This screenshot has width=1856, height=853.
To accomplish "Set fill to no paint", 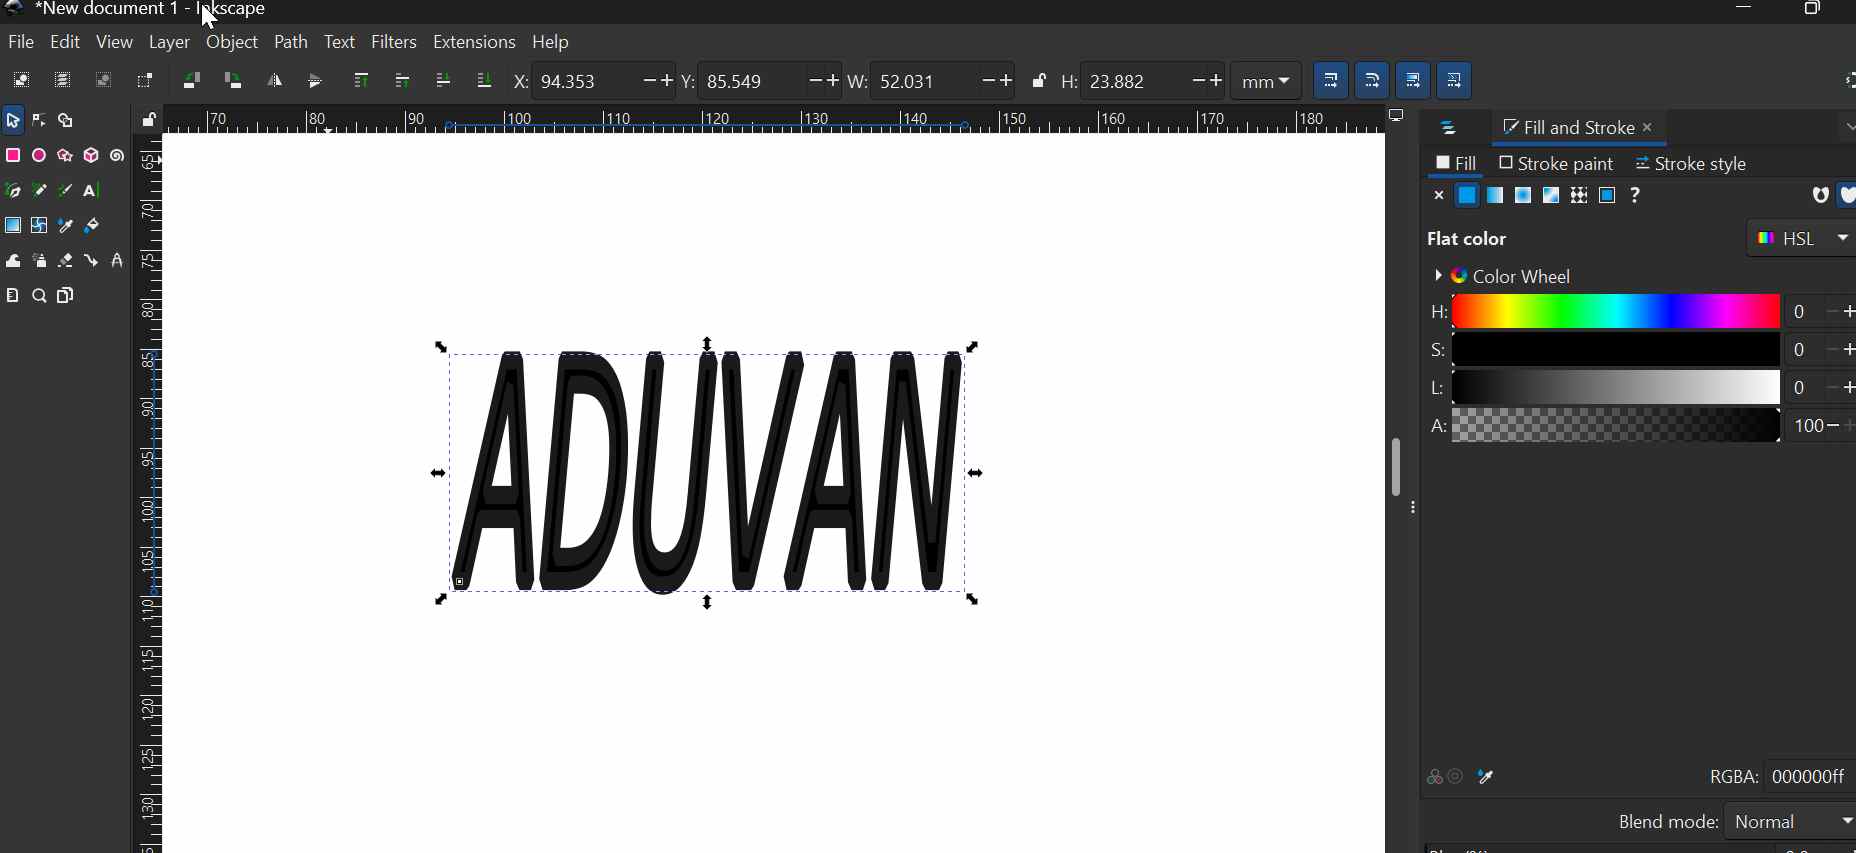I will [1439, 196].
